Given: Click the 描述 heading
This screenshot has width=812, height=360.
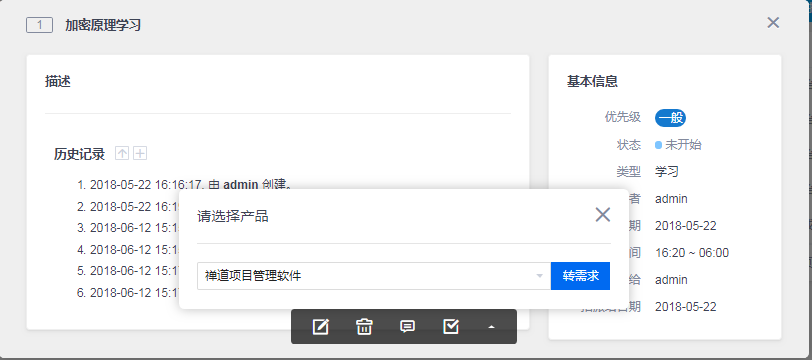Looking at the screenshot, I should [58, 81].
